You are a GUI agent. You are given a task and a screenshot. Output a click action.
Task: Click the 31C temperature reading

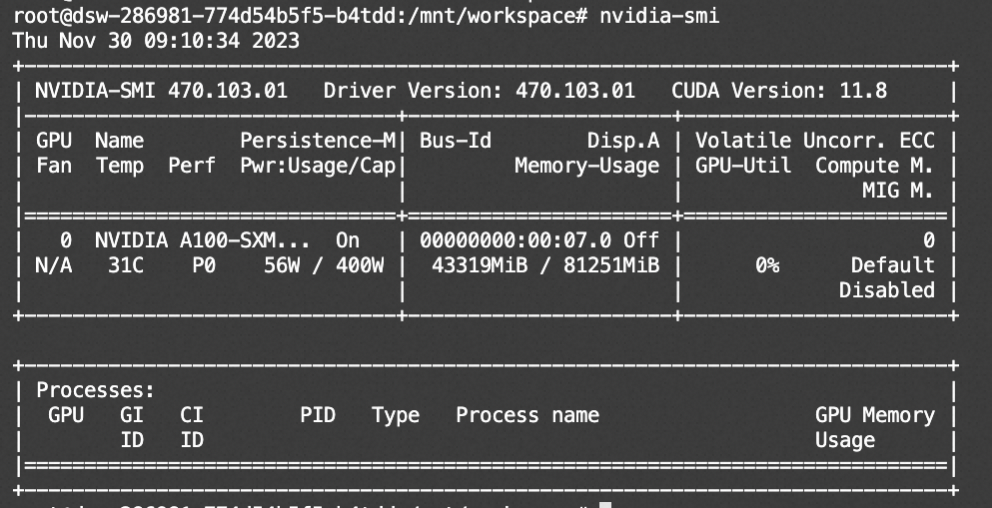click(x=120, y=266)
